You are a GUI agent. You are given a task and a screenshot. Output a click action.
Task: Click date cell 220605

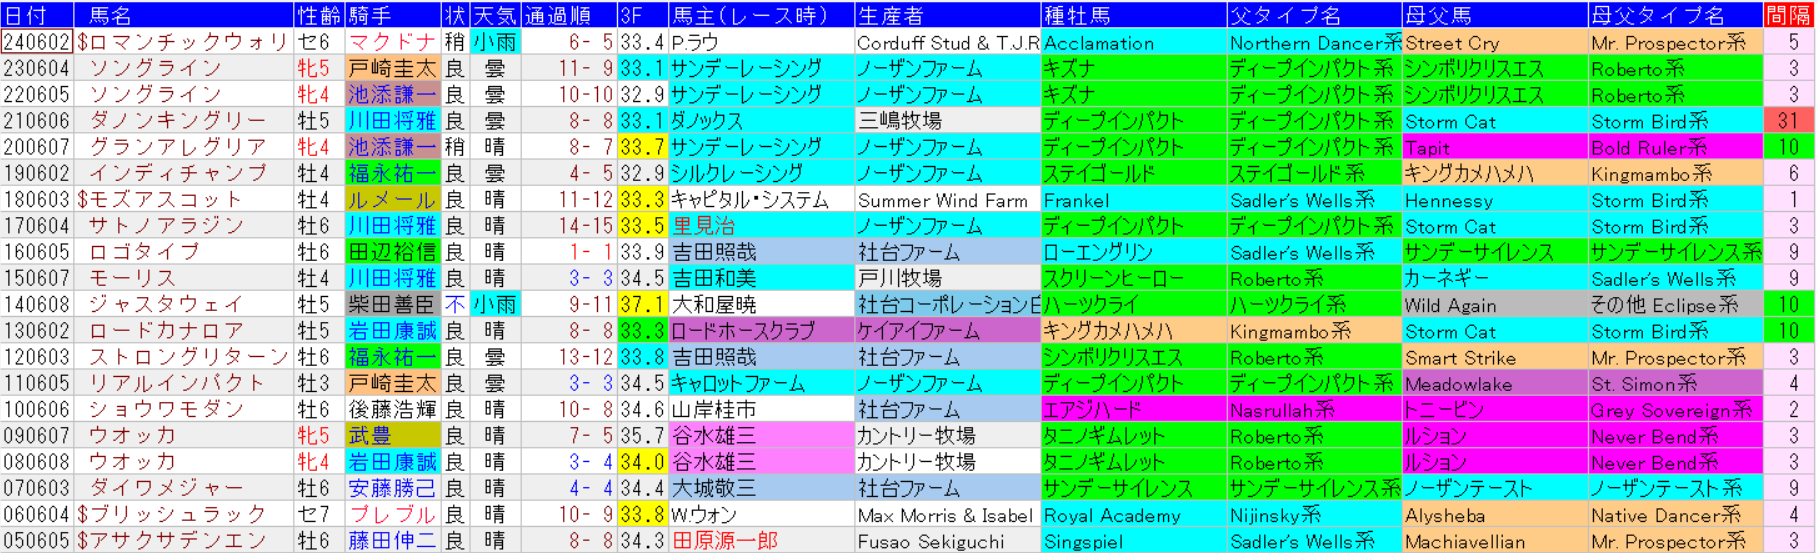tap(37, 94)
